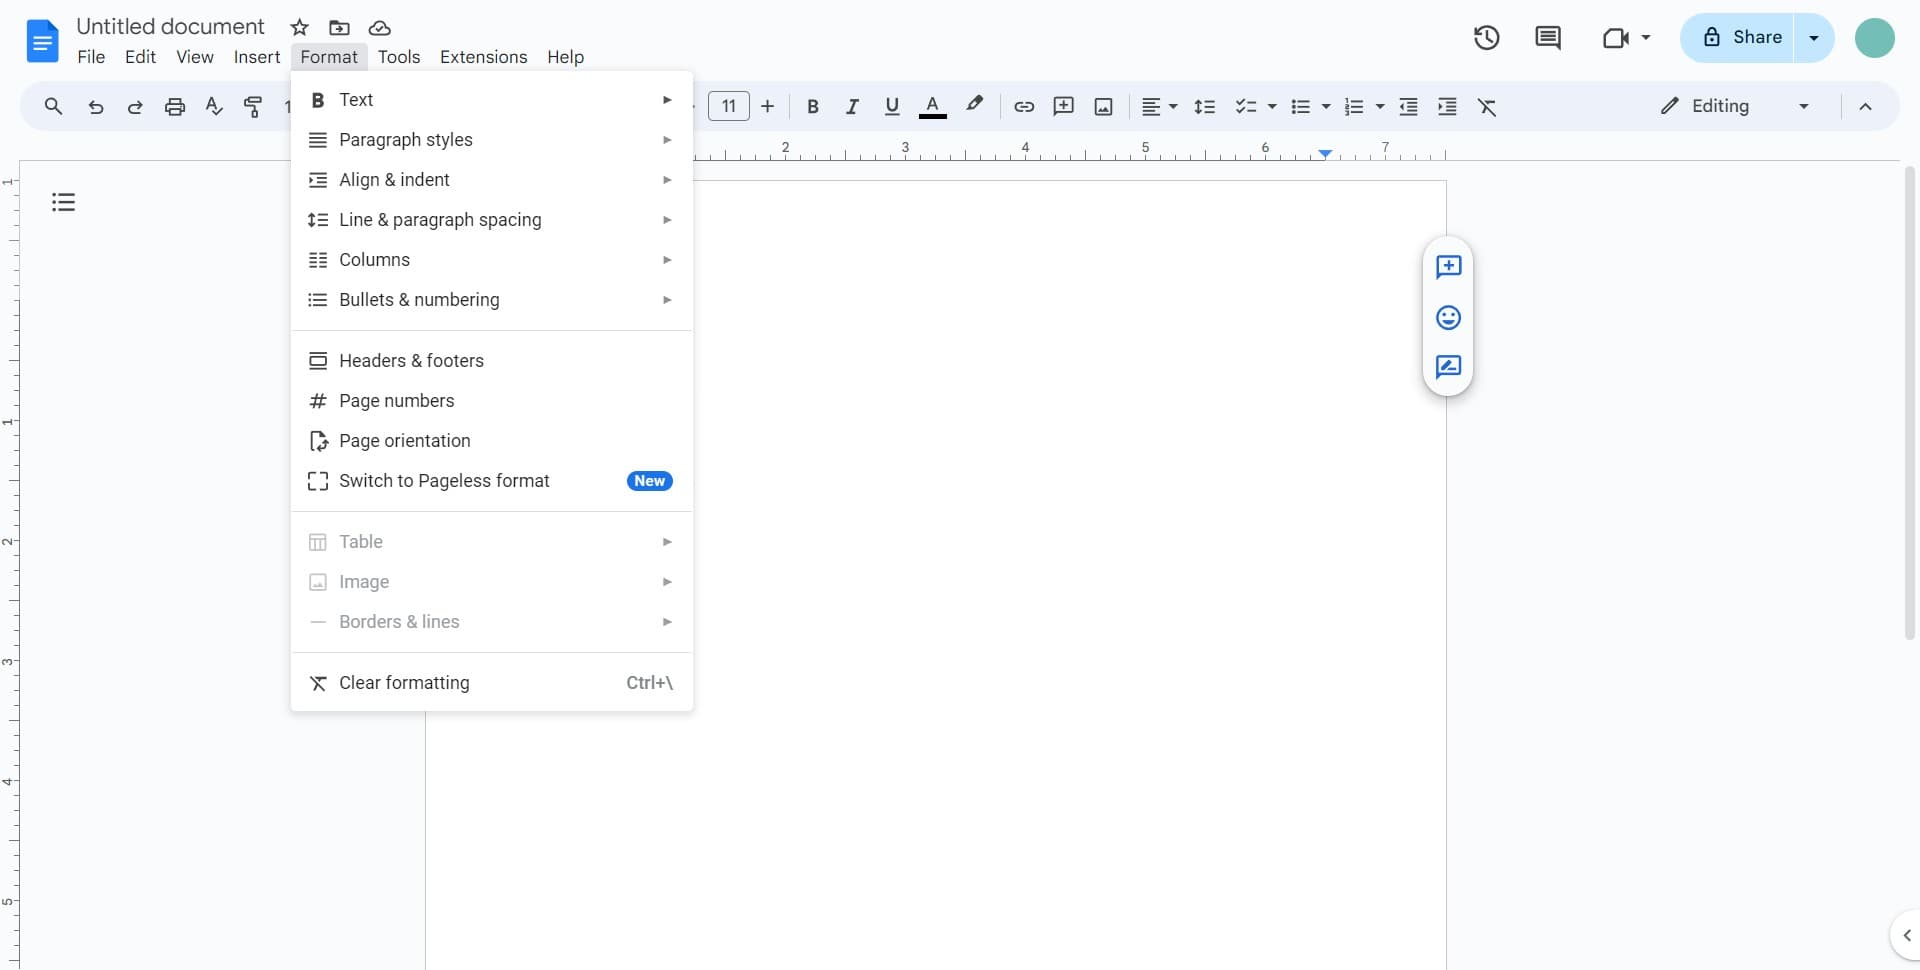The image size is (1920, 970).
Task: Toggle underline formatting
Action: 892,106
